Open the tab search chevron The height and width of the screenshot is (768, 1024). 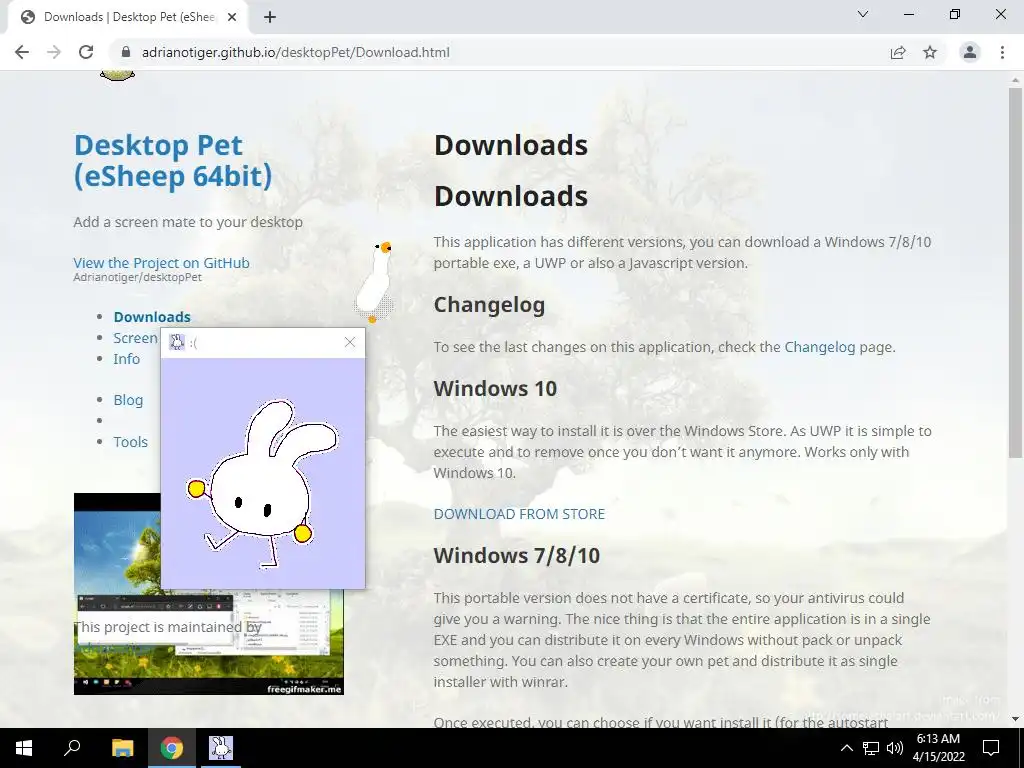863,14
